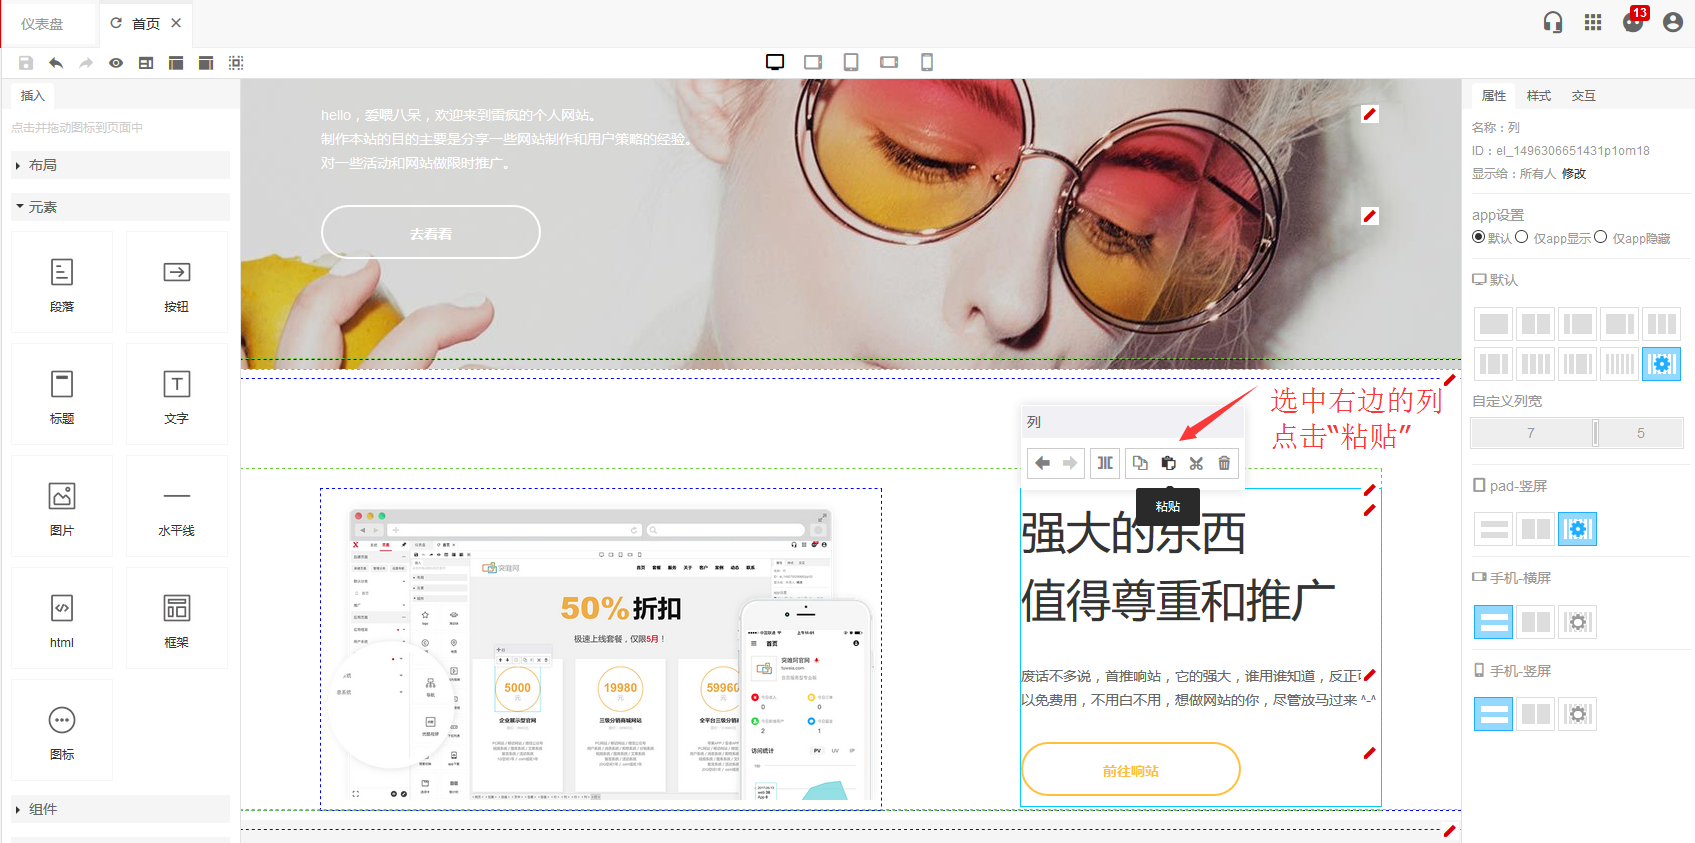Screen dimensions: 1695x843
Task: Click the cut scissors icon
Action: coord(1196,463)
